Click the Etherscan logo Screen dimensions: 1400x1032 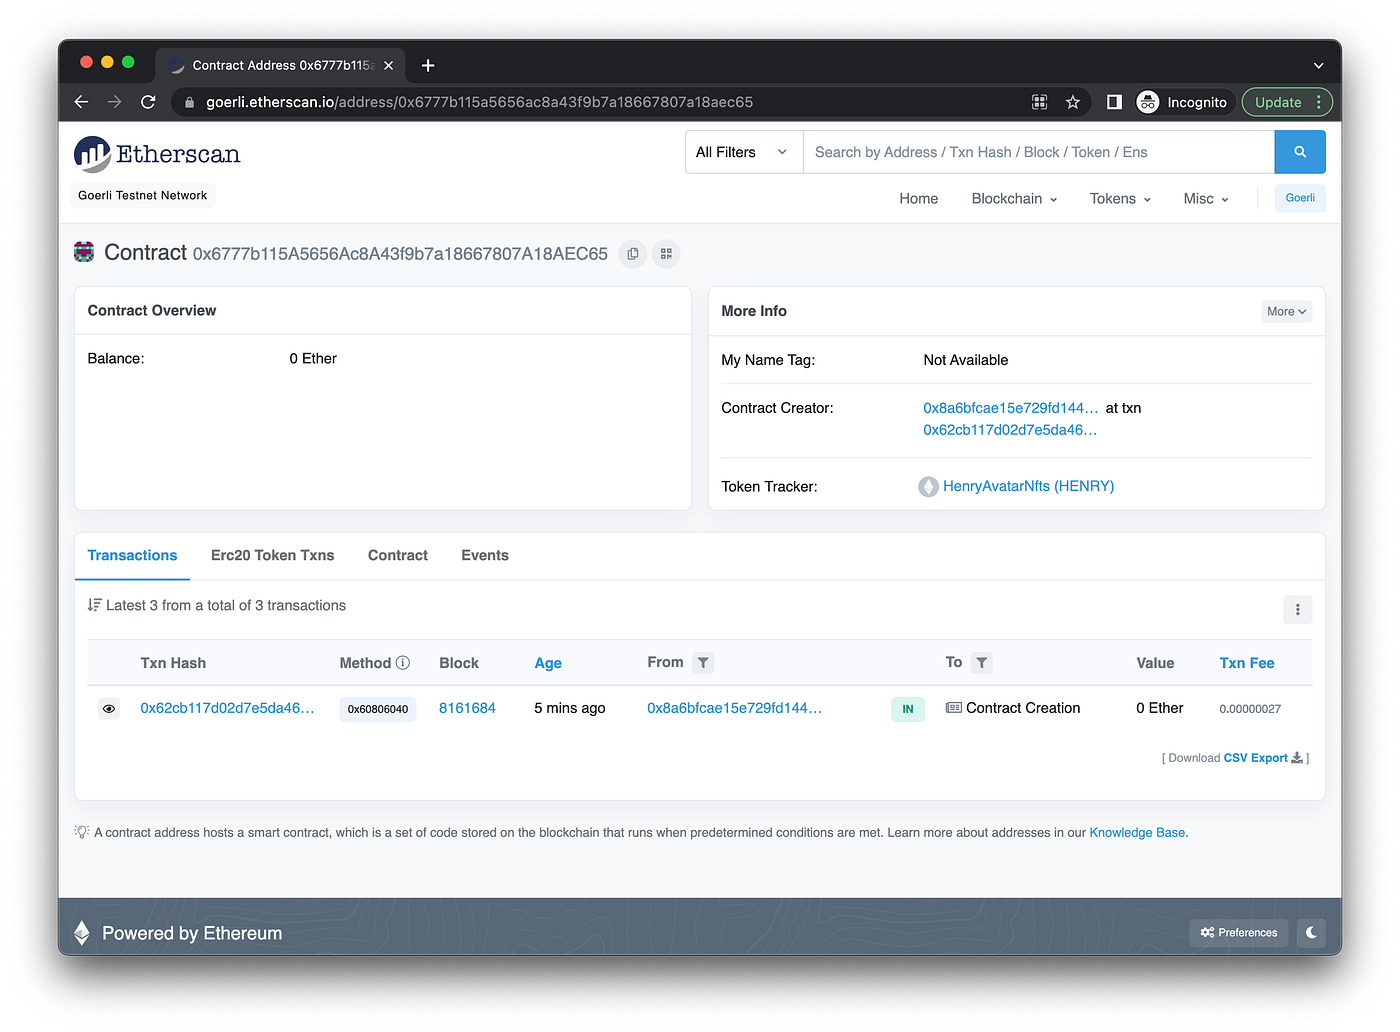coord(157,154)
